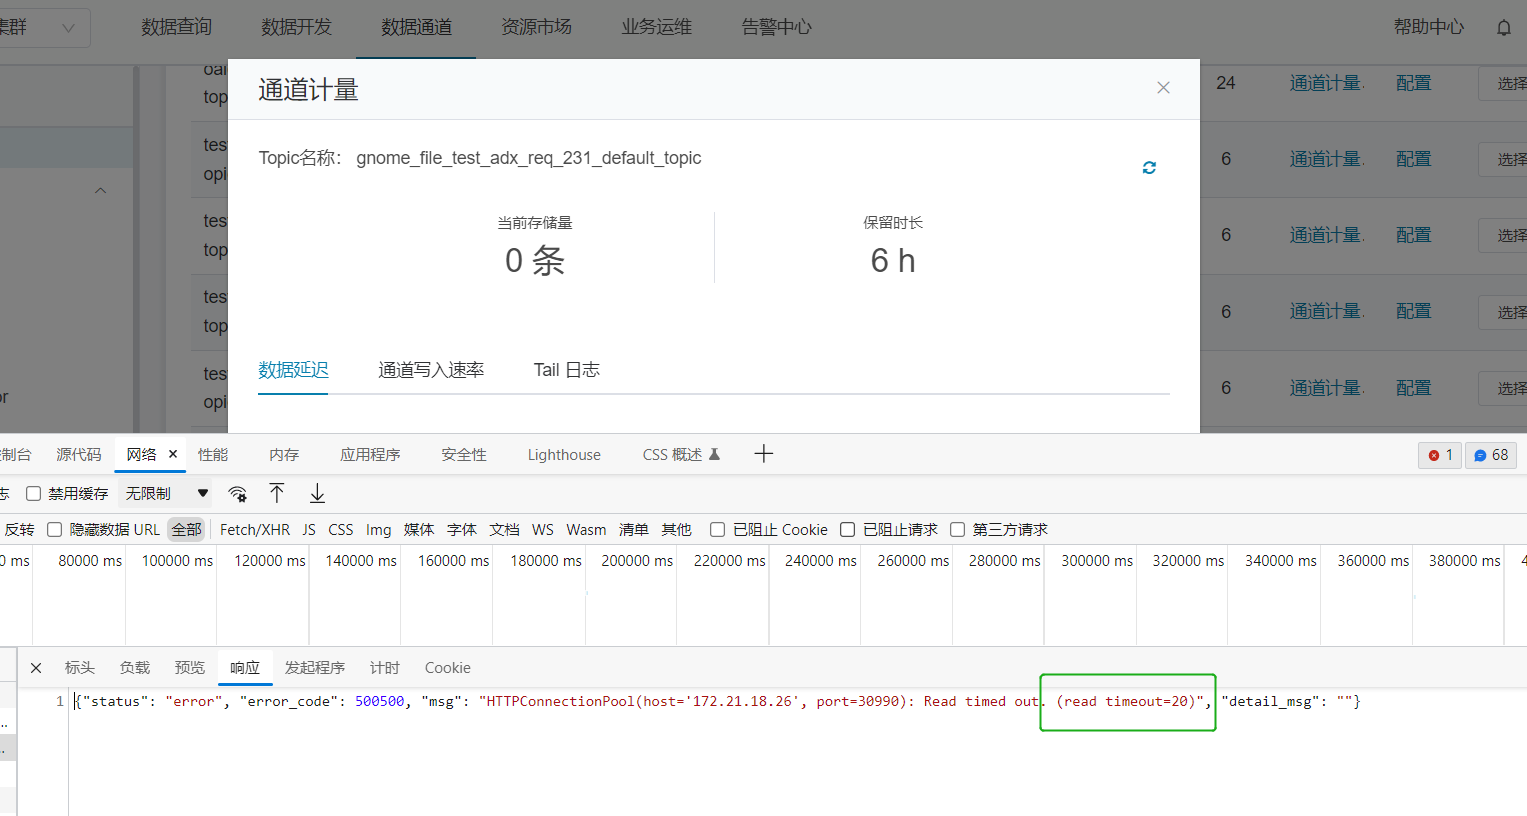This screenshot has width=1527, height=816.
Task: Open 业务运维 navigation item
Action: point(656,27)
